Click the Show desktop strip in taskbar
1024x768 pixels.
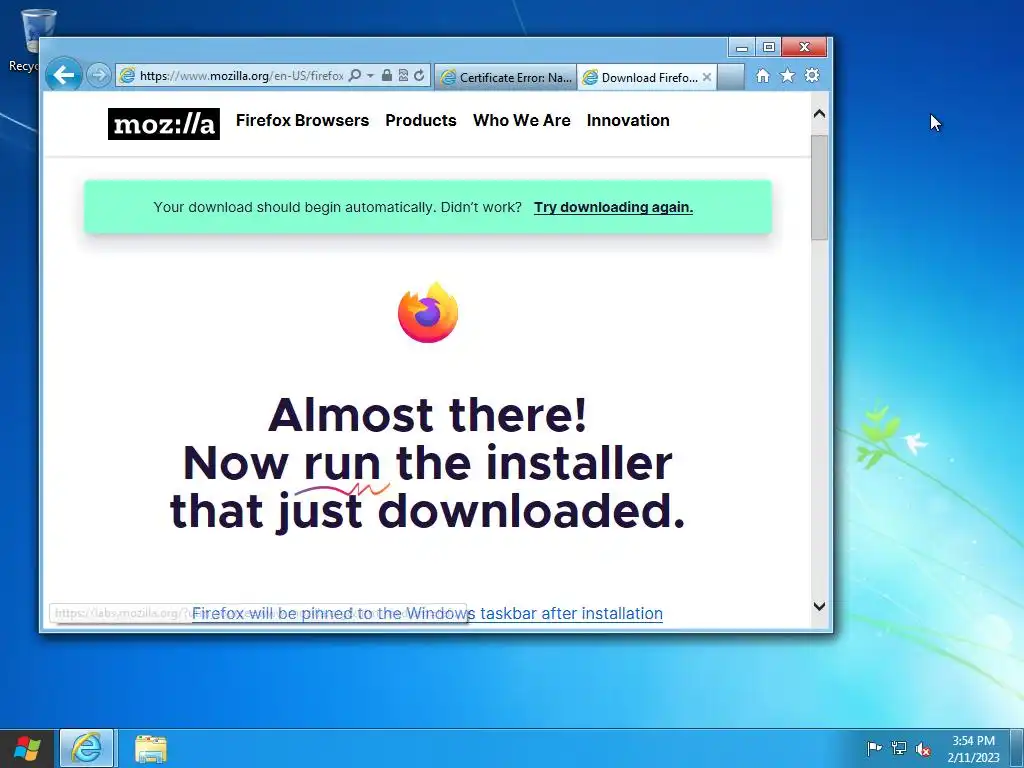tap(1019, 748)
